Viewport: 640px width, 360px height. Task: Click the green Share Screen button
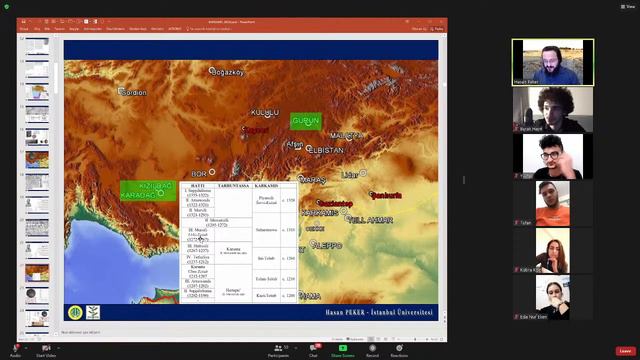[342, 350]
